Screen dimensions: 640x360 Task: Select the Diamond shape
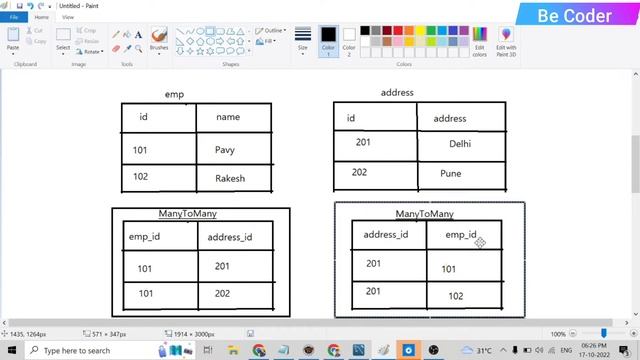point(190,41)
